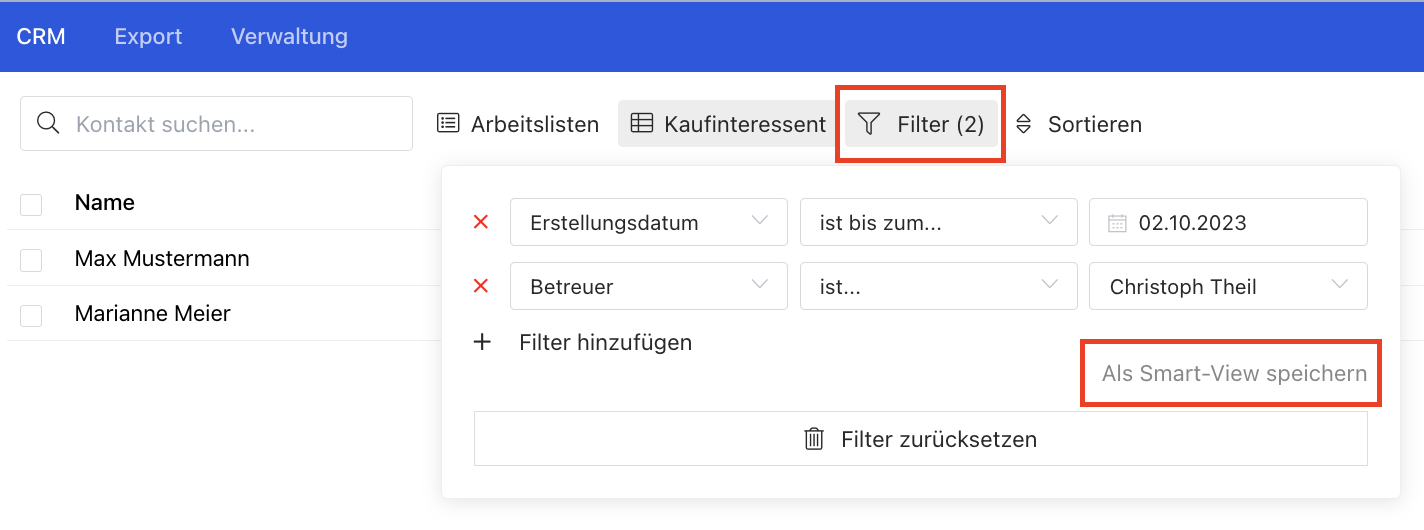1424x530 pixels.
Task: Remove the Erstellungsdatum filter with red X
Action: 480,222
